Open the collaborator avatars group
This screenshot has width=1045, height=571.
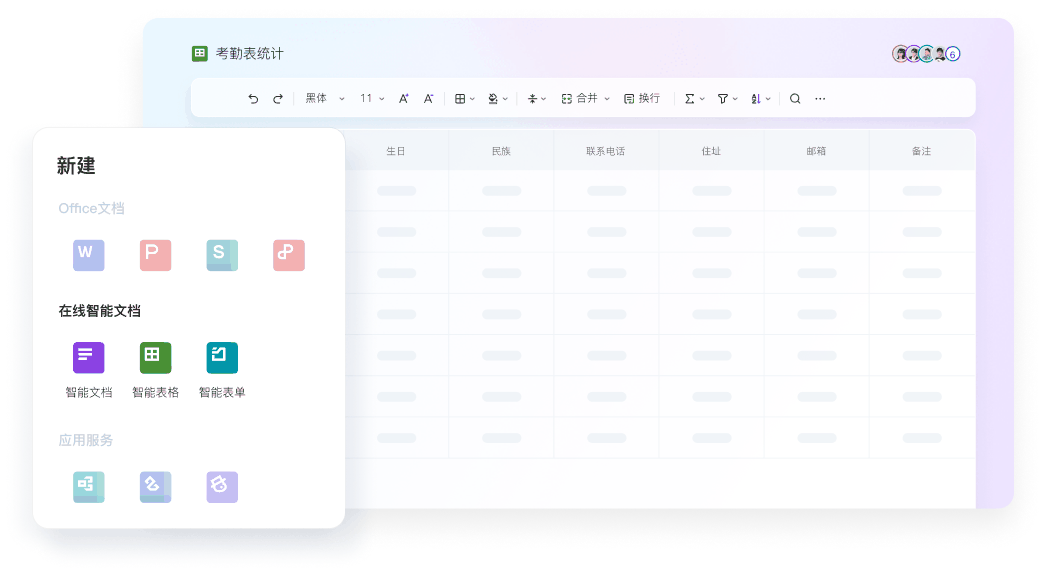pyautogui.click(x=926, y=54)
